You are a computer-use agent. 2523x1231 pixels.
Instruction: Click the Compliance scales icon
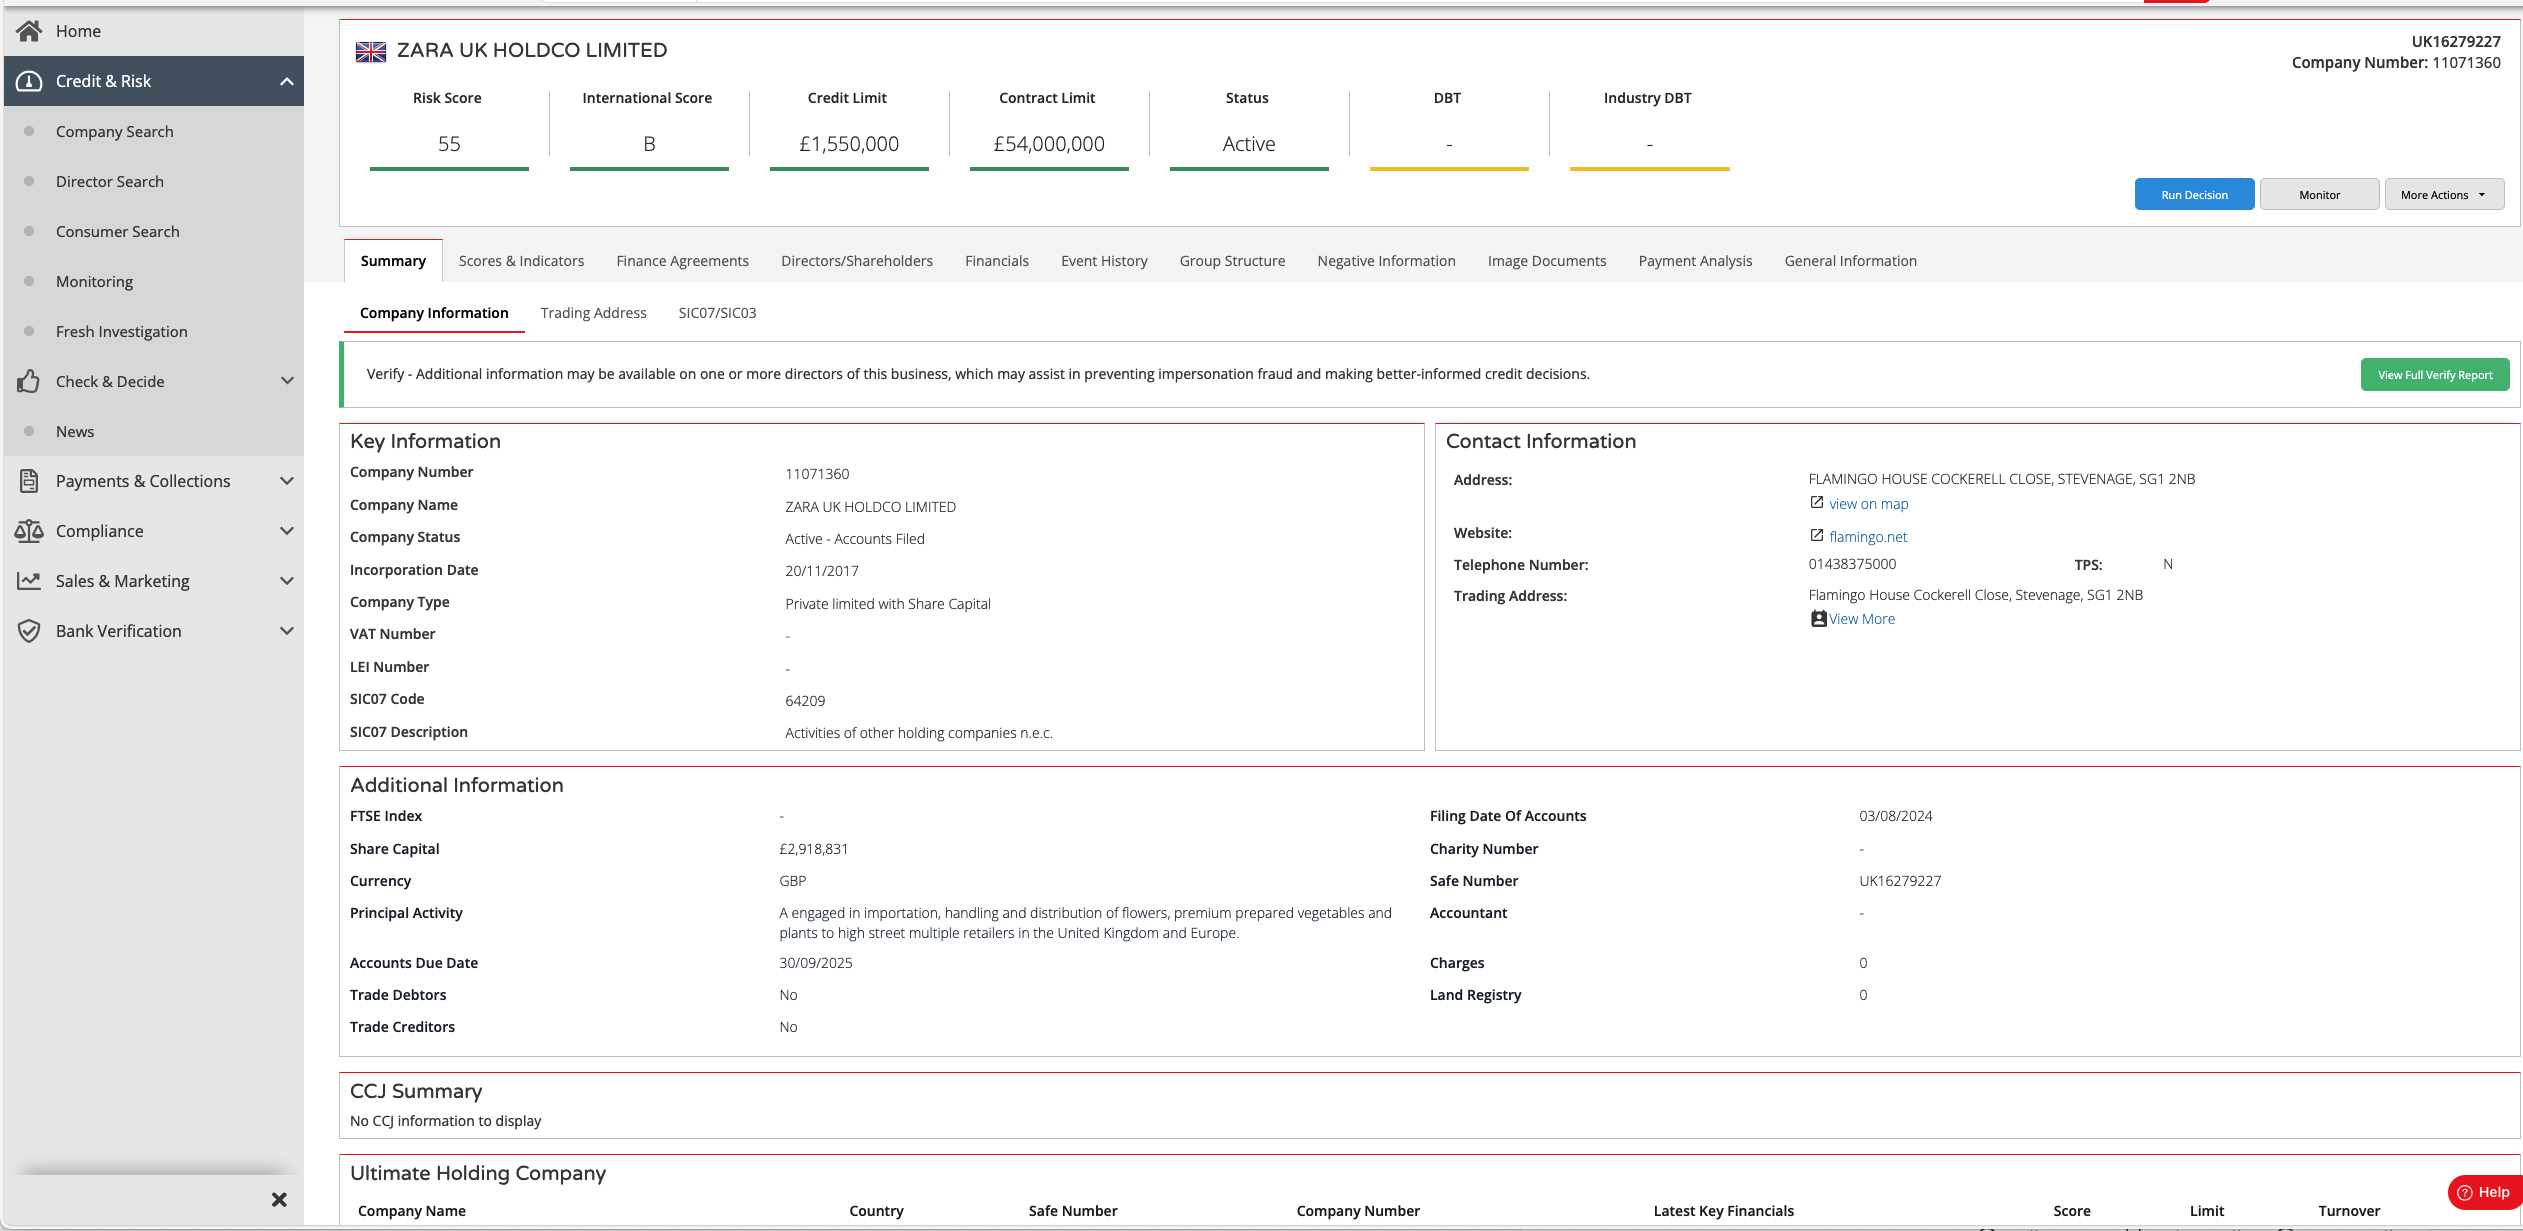[29, 531]
